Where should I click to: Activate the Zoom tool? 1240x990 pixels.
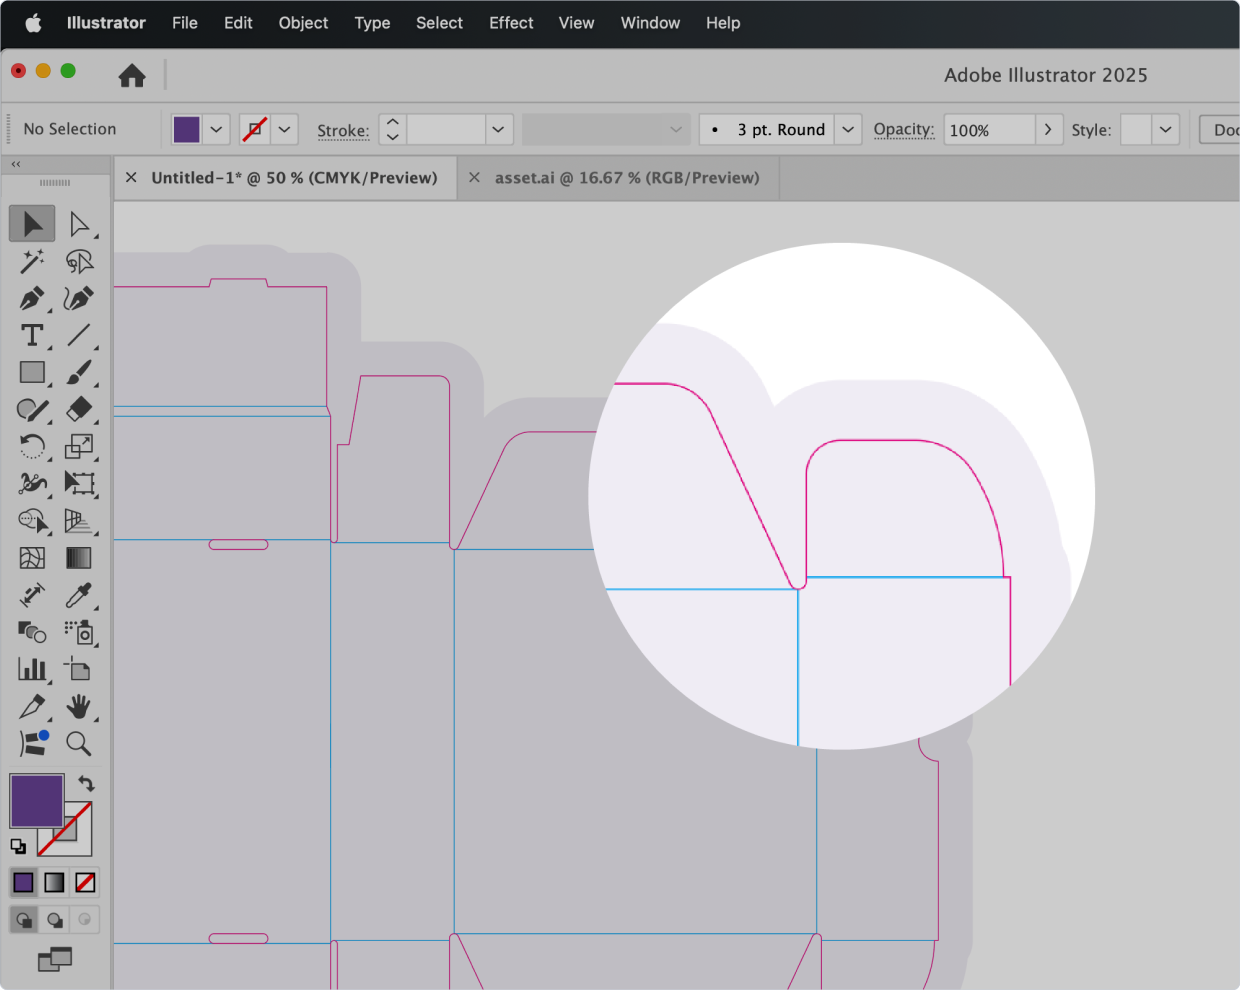pyautogui.click(x=78, y=744)
